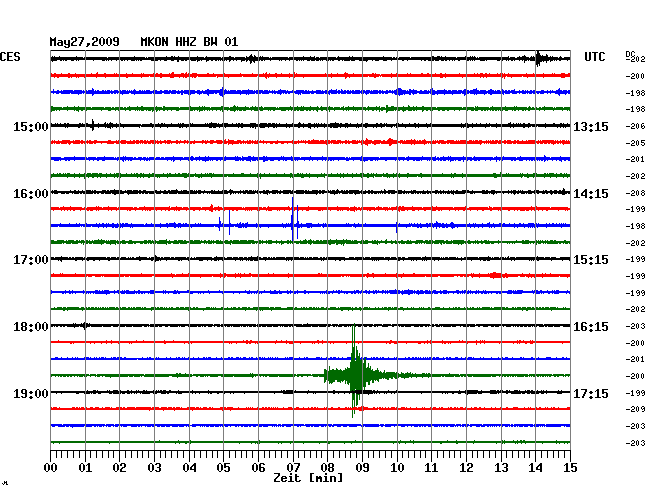This screenshot has width=650, height=494.
Task: Click the red burst near minute 13 below 17:00
Action: 495,275
